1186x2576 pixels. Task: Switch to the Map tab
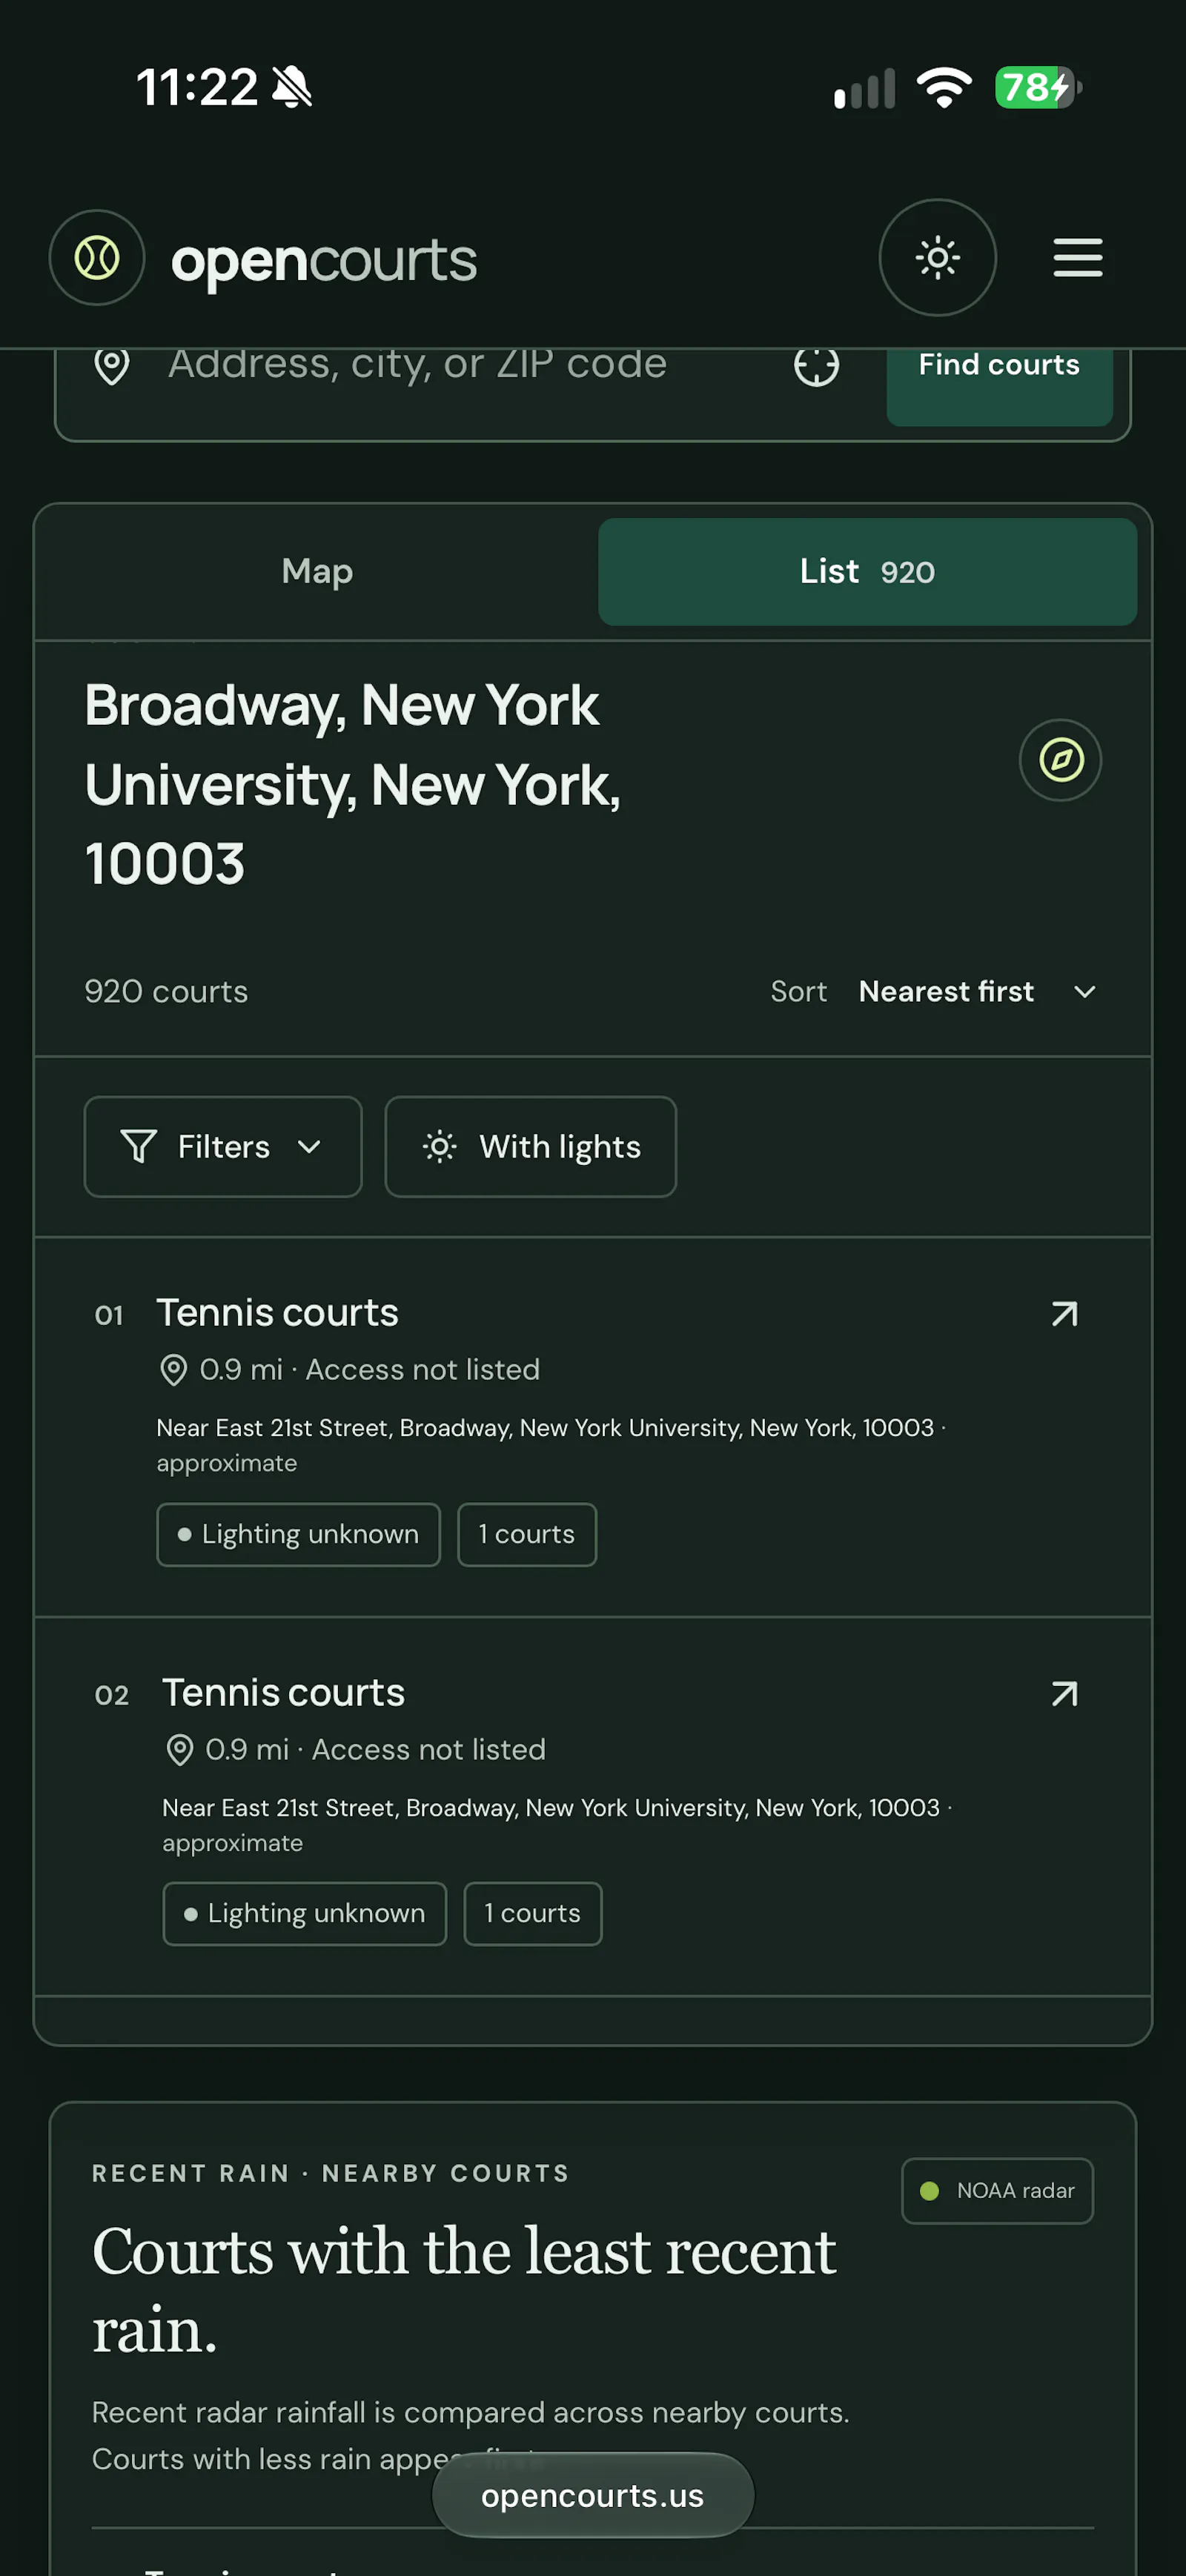coord(317,571)
